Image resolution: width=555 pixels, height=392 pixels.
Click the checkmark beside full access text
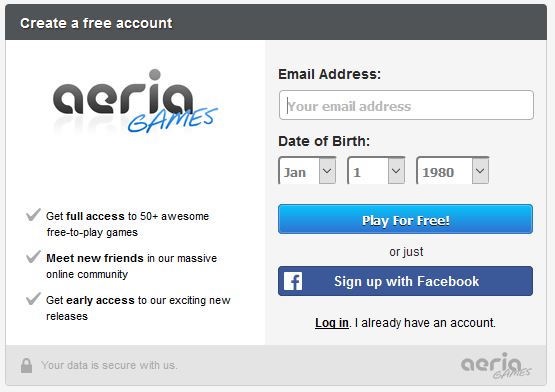33,214
